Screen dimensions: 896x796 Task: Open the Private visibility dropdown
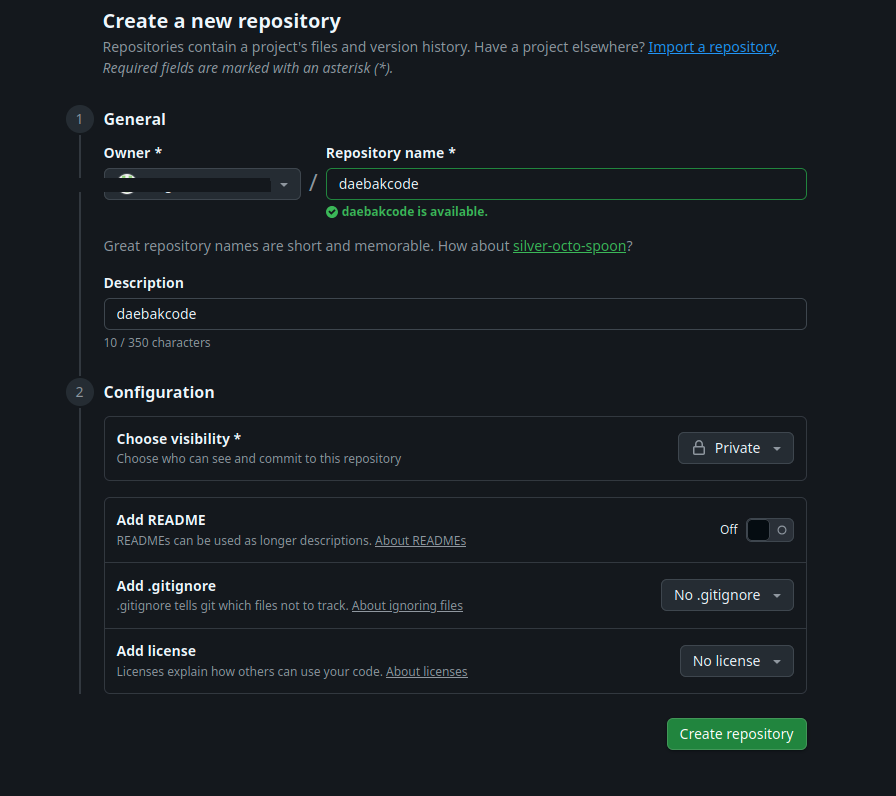point(736,448)
